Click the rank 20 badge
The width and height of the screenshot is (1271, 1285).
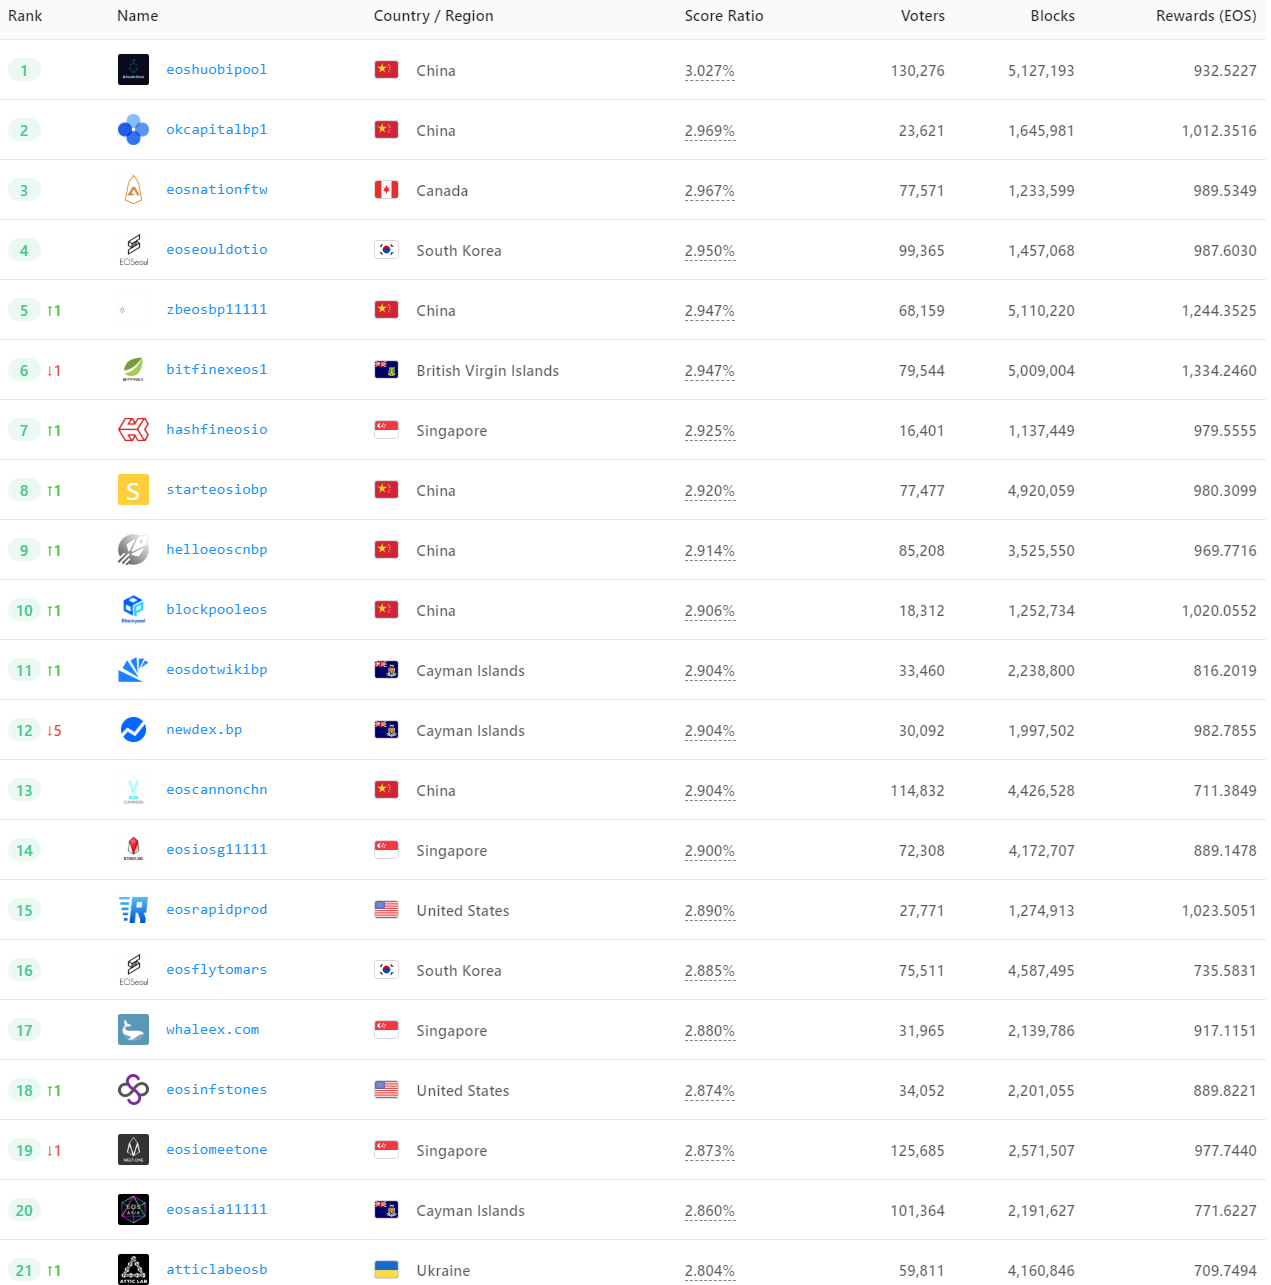pyautogui.click(x=24, y=1210)
